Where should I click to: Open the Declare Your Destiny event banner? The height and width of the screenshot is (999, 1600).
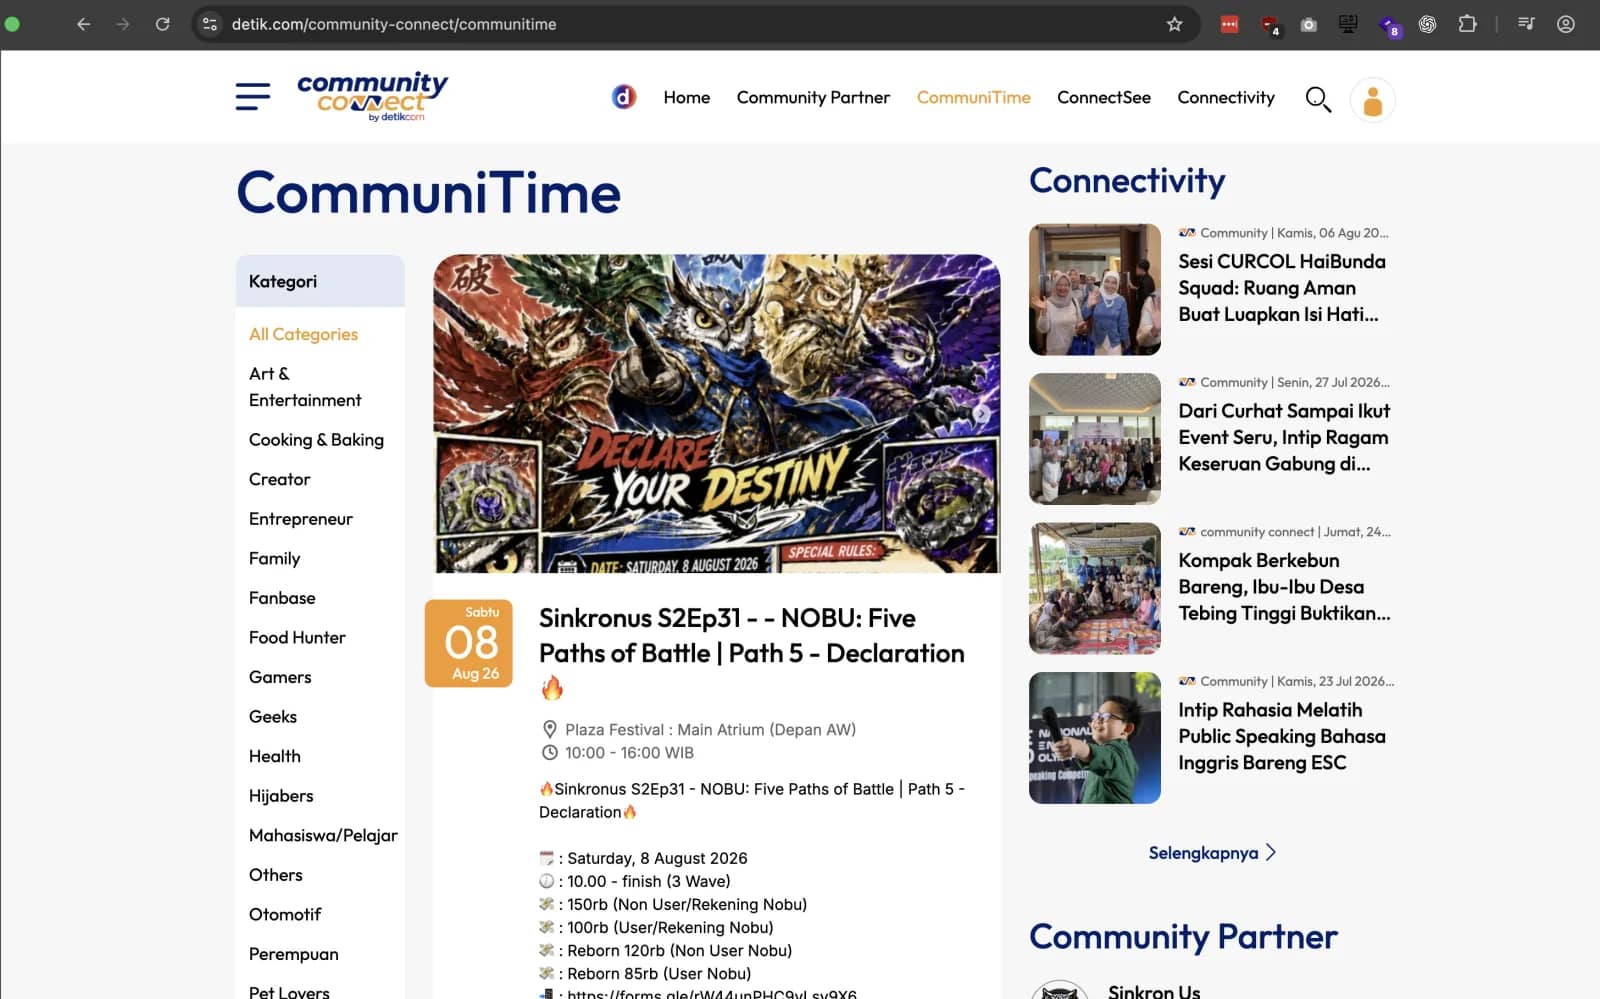click(x=717, y=414)
